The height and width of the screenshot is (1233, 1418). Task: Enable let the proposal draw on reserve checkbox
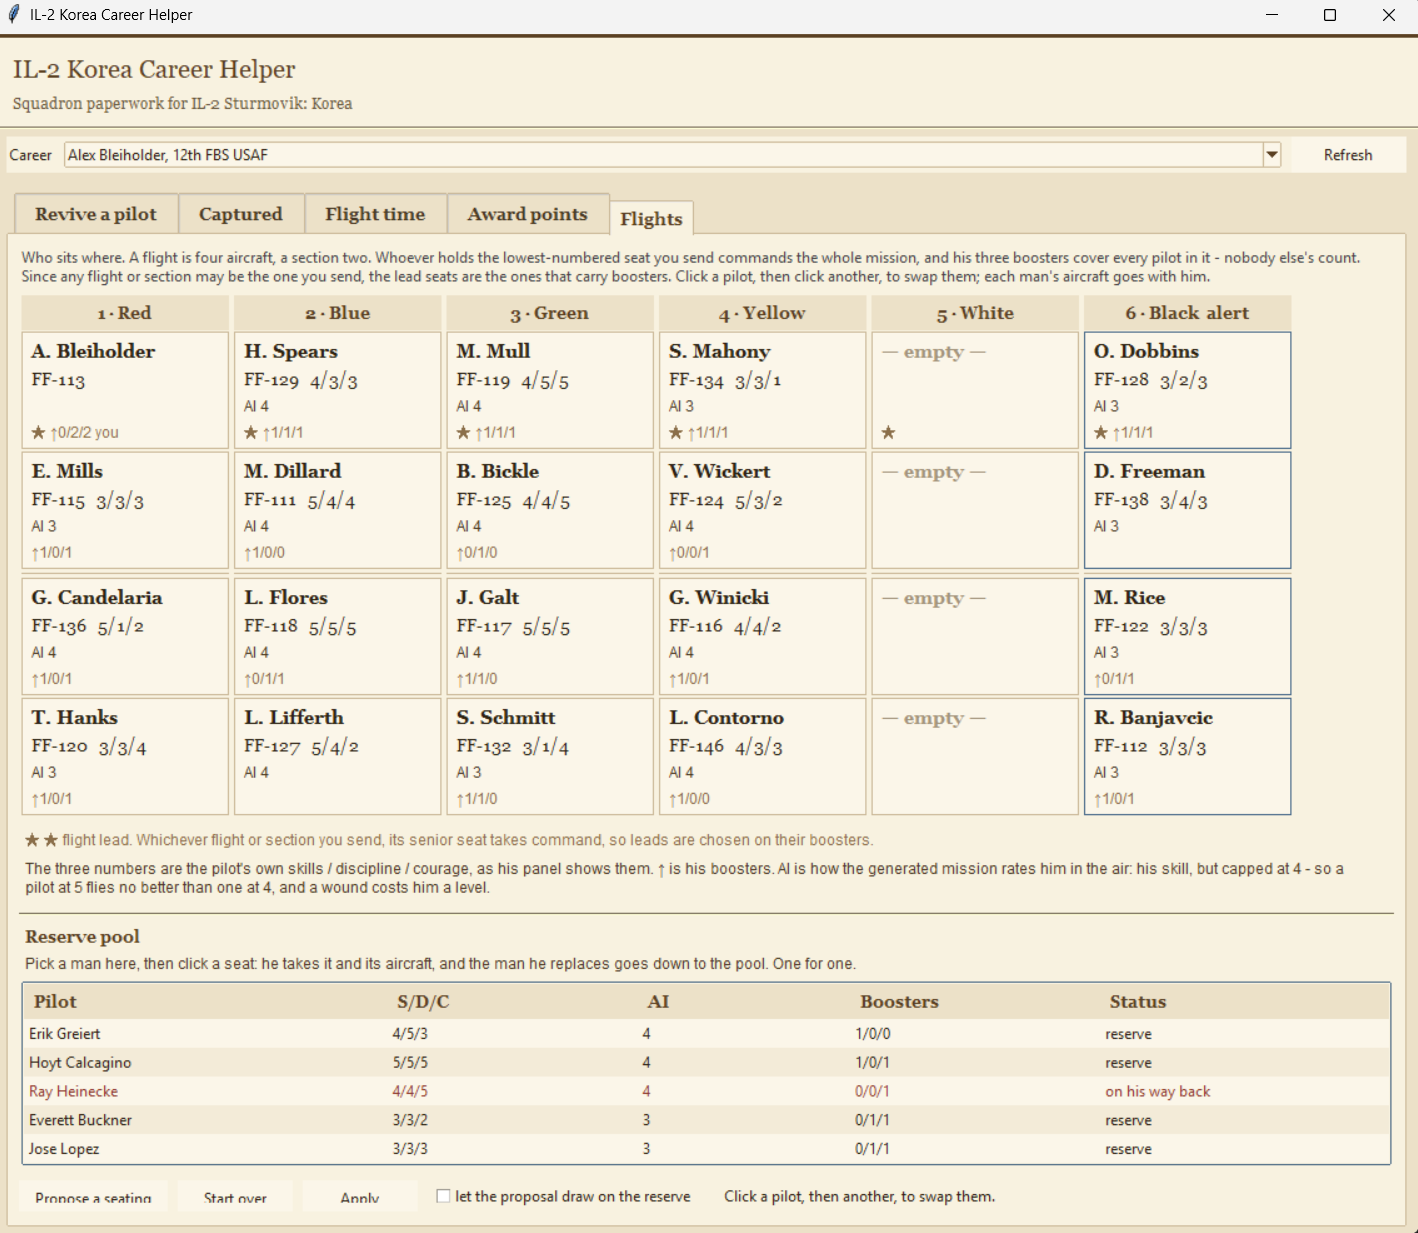443,1196
